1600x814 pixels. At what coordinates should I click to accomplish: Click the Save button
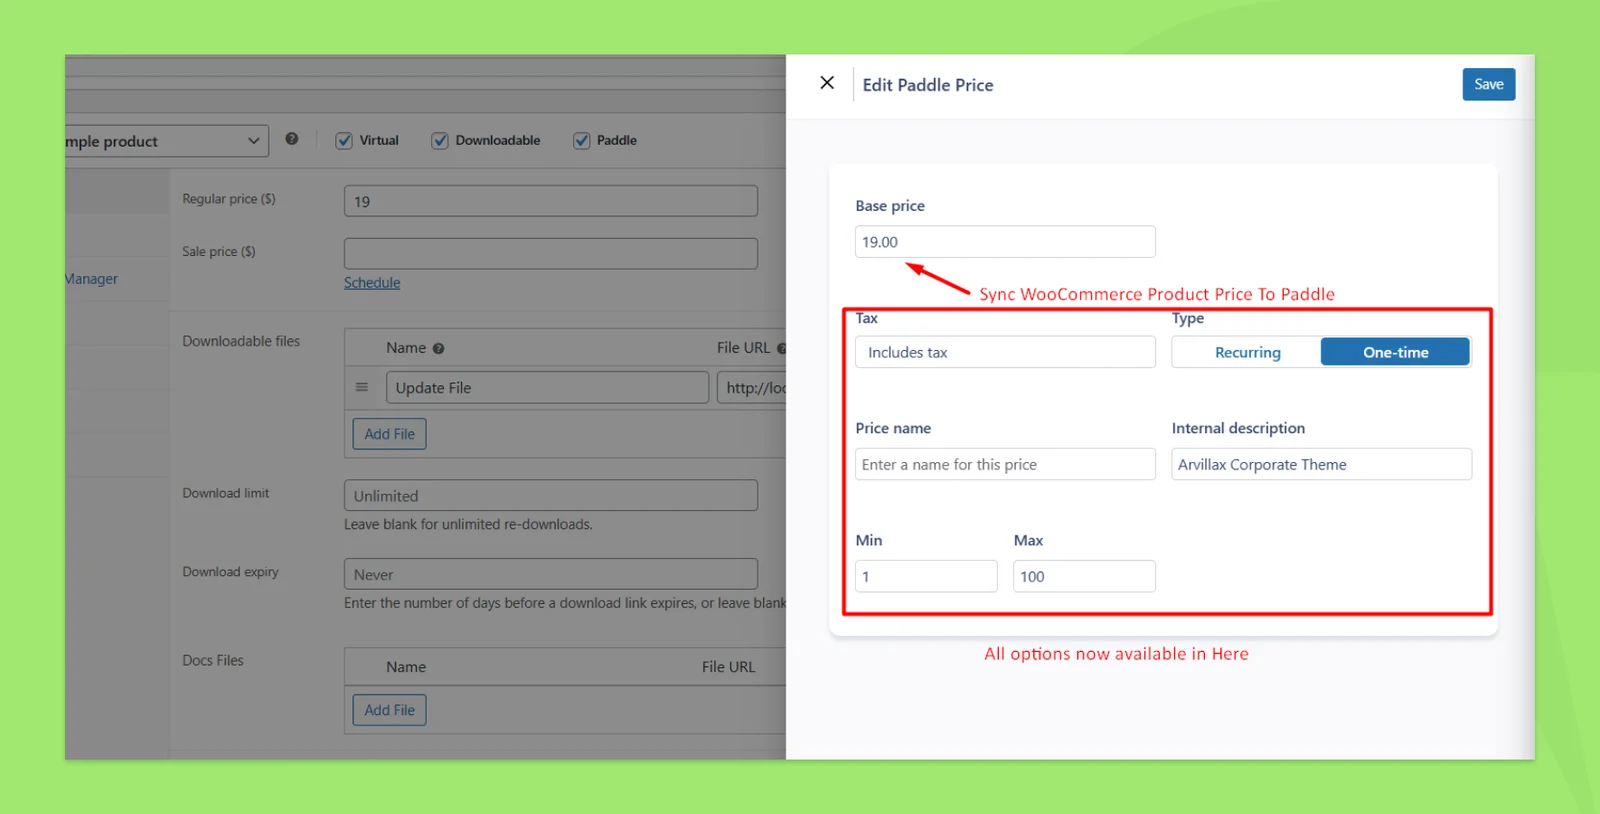click(1488, 84)
